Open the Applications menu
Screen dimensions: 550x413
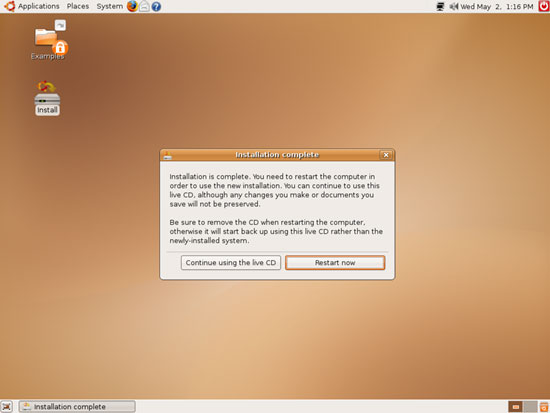pyautogui.click(x=39, y=6)
